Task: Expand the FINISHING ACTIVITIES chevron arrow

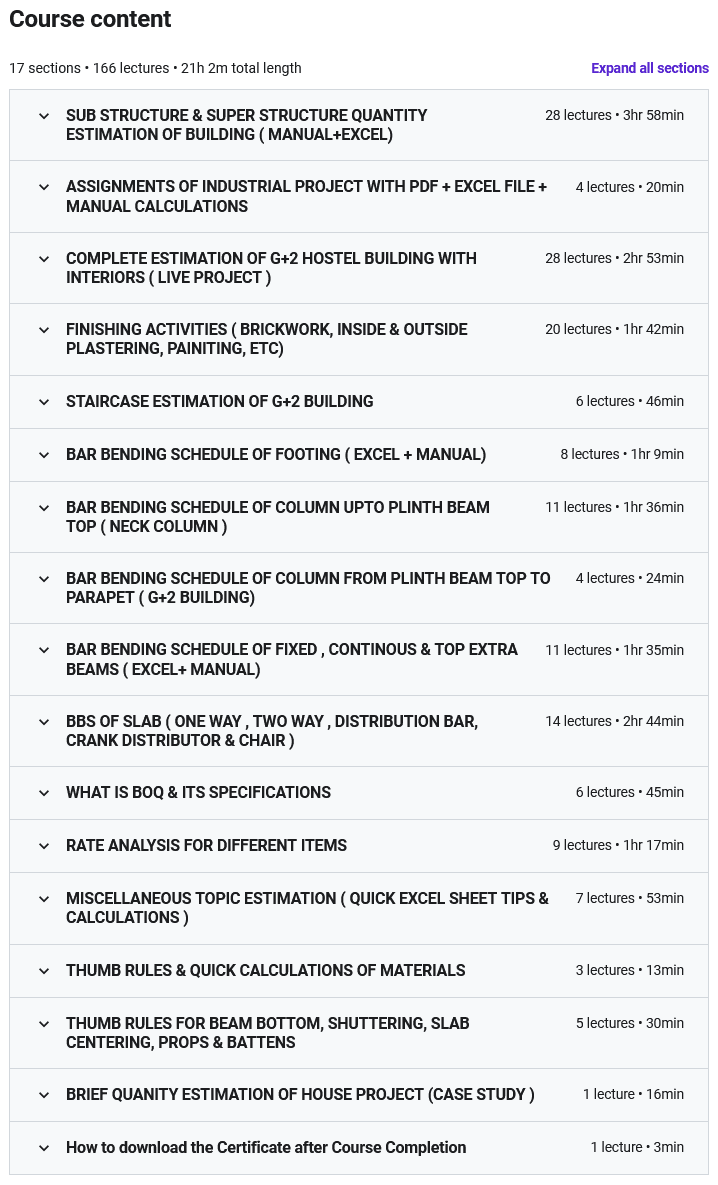Action: [x=44, y=329]
